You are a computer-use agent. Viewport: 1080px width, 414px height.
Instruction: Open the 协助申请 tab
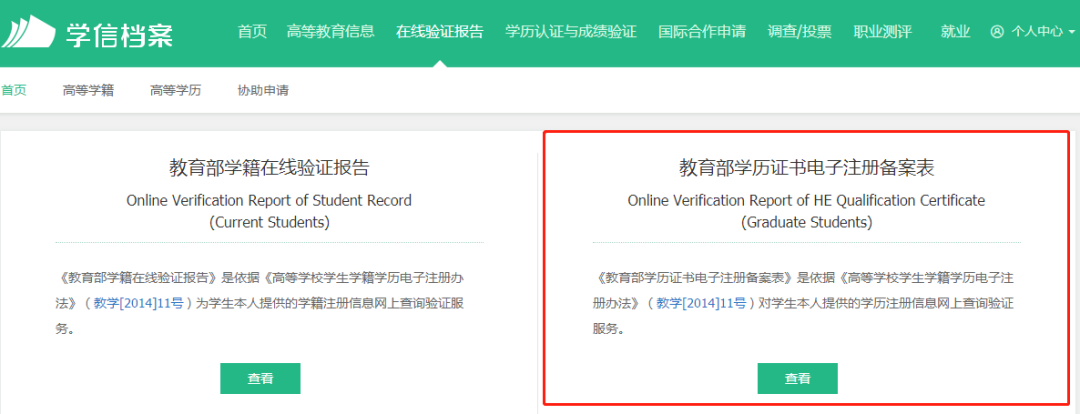point(263,90)
